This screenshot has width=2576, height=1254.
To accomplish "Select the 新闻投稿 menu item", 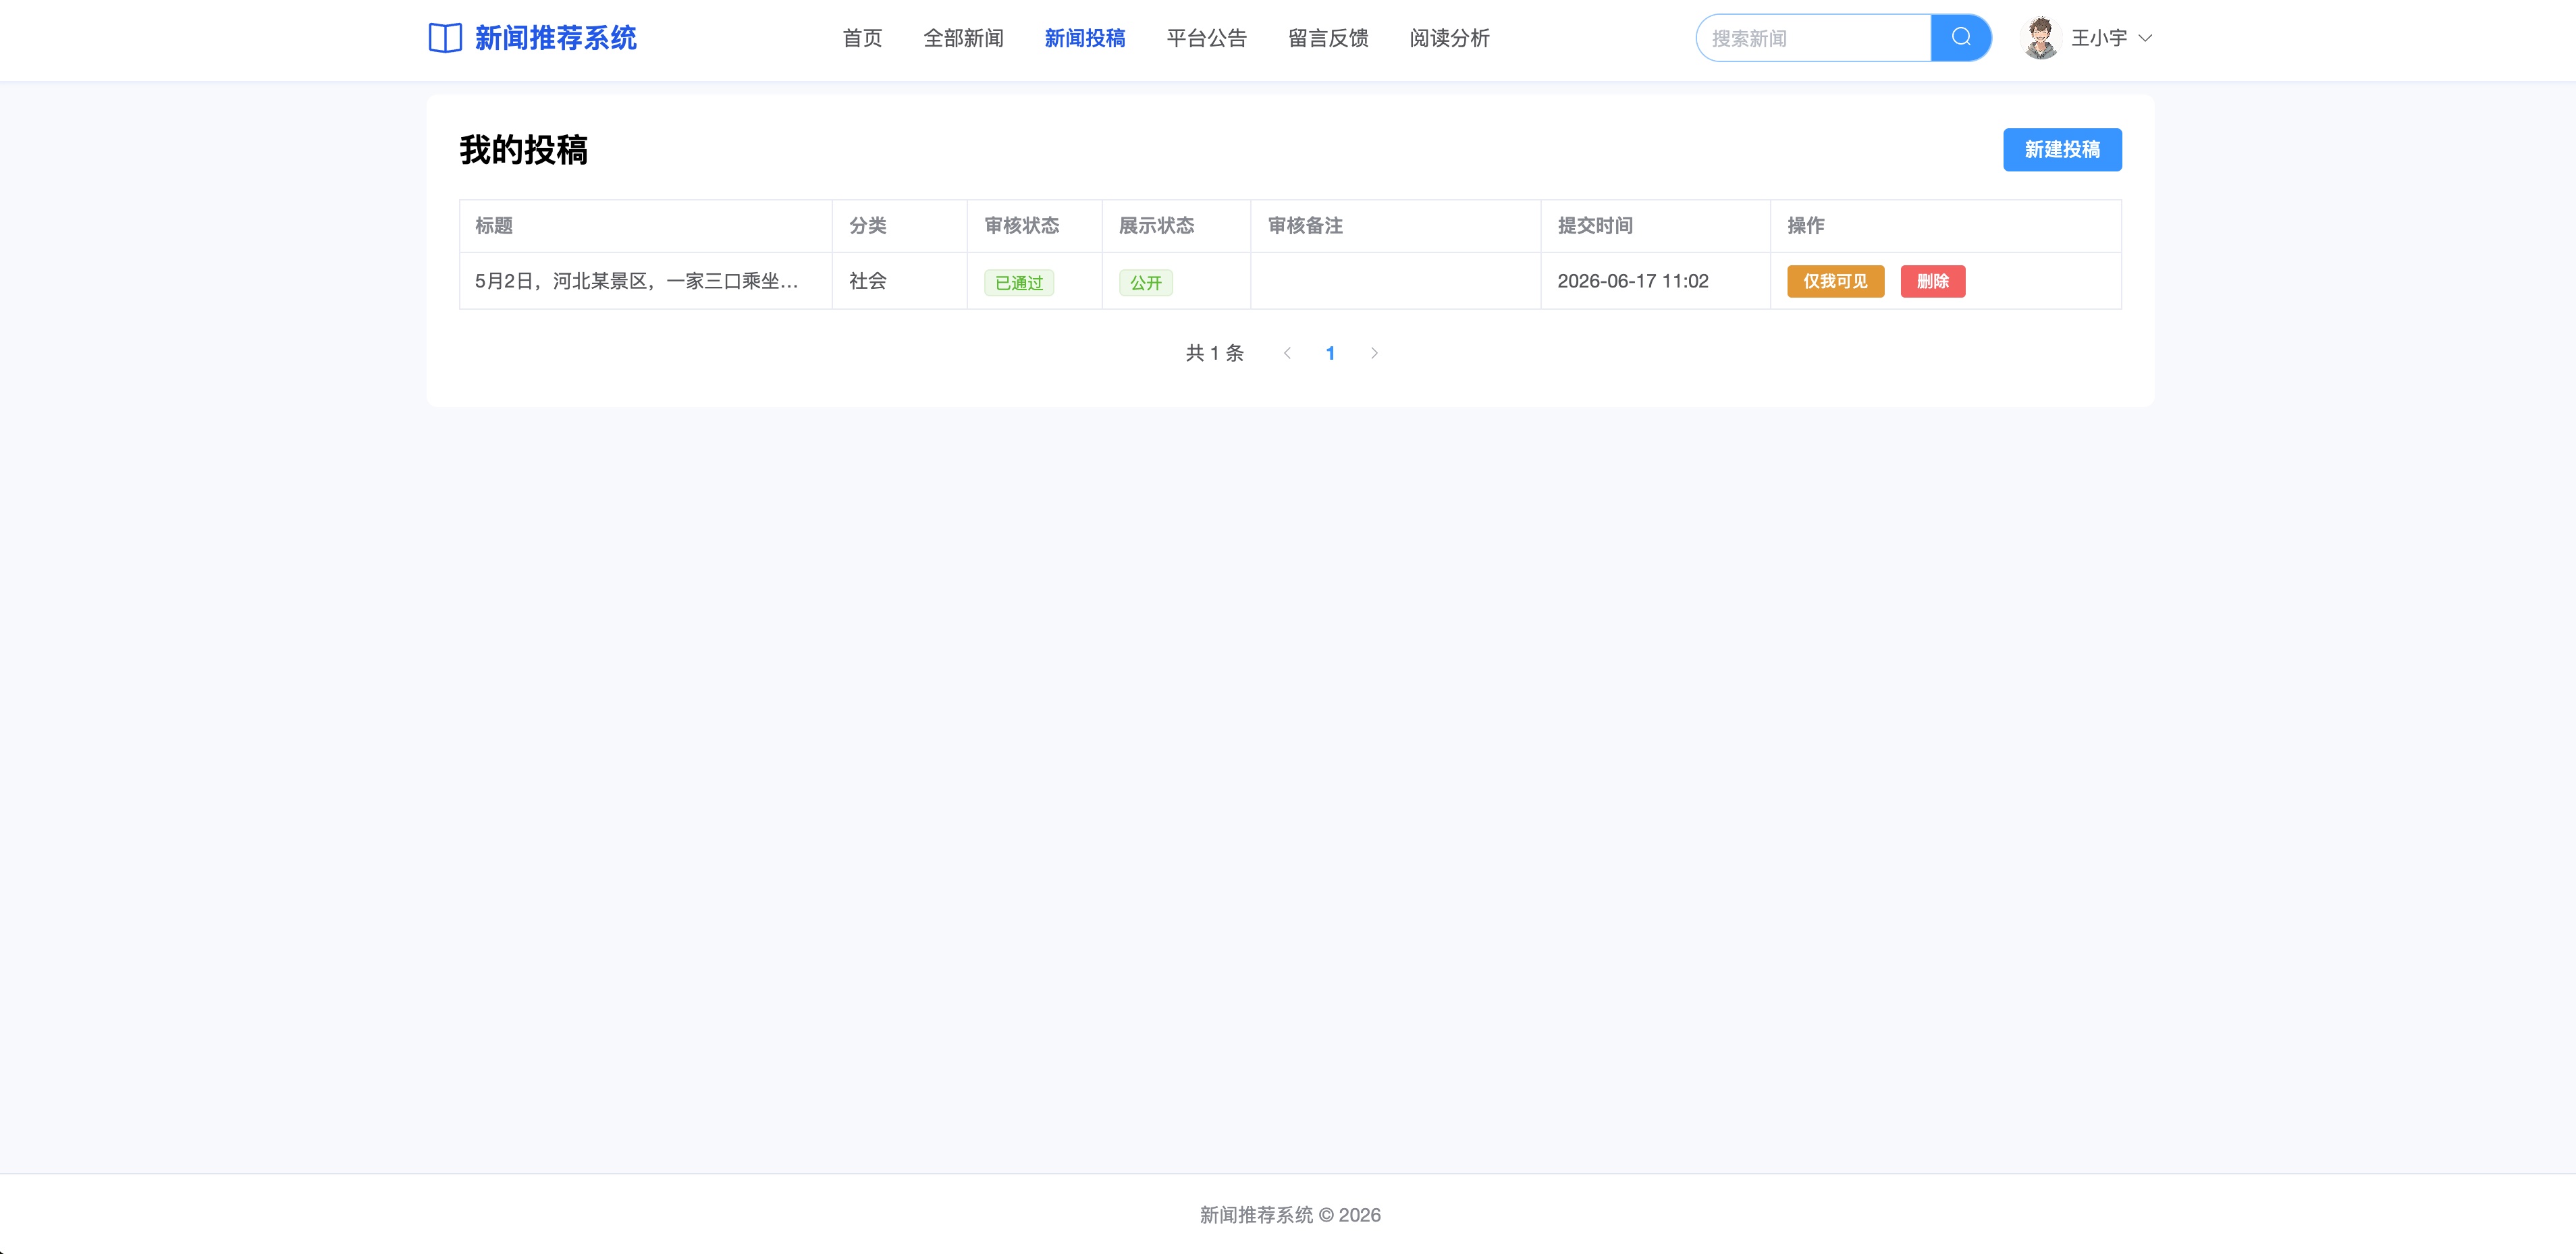I will pos(1085,38).
